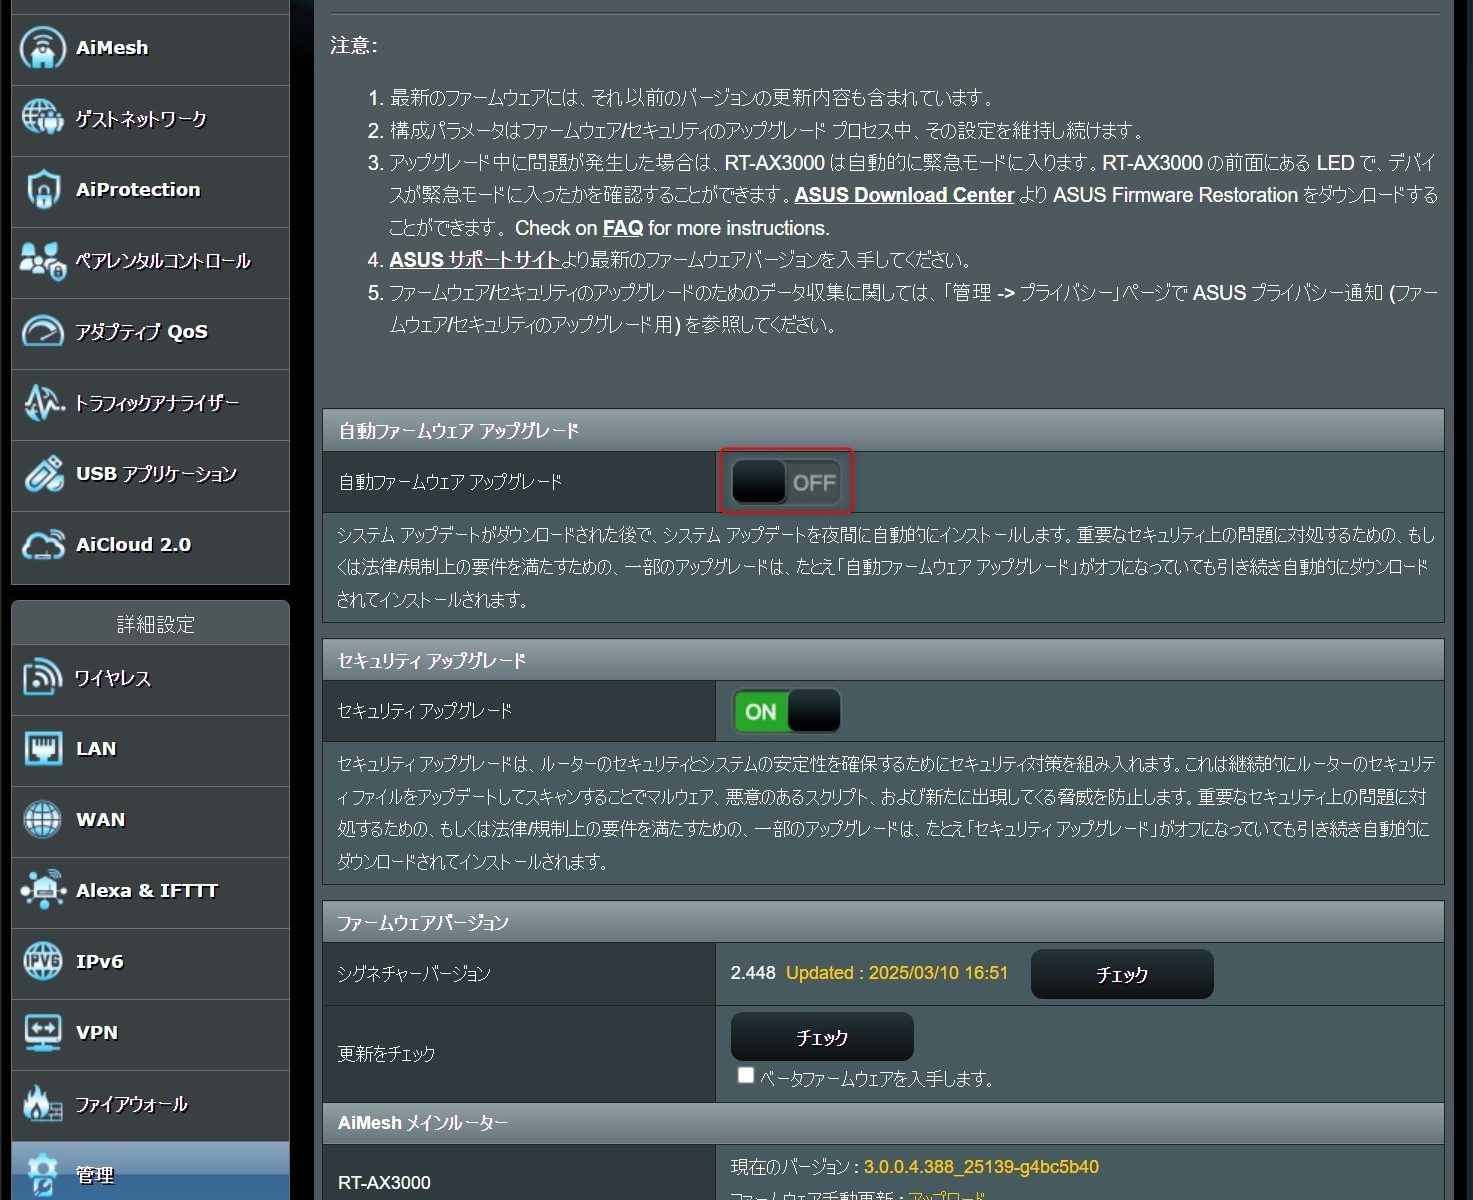
Task: Select ワイヤレス in the sidebar menu
Action: pos(112,678)
